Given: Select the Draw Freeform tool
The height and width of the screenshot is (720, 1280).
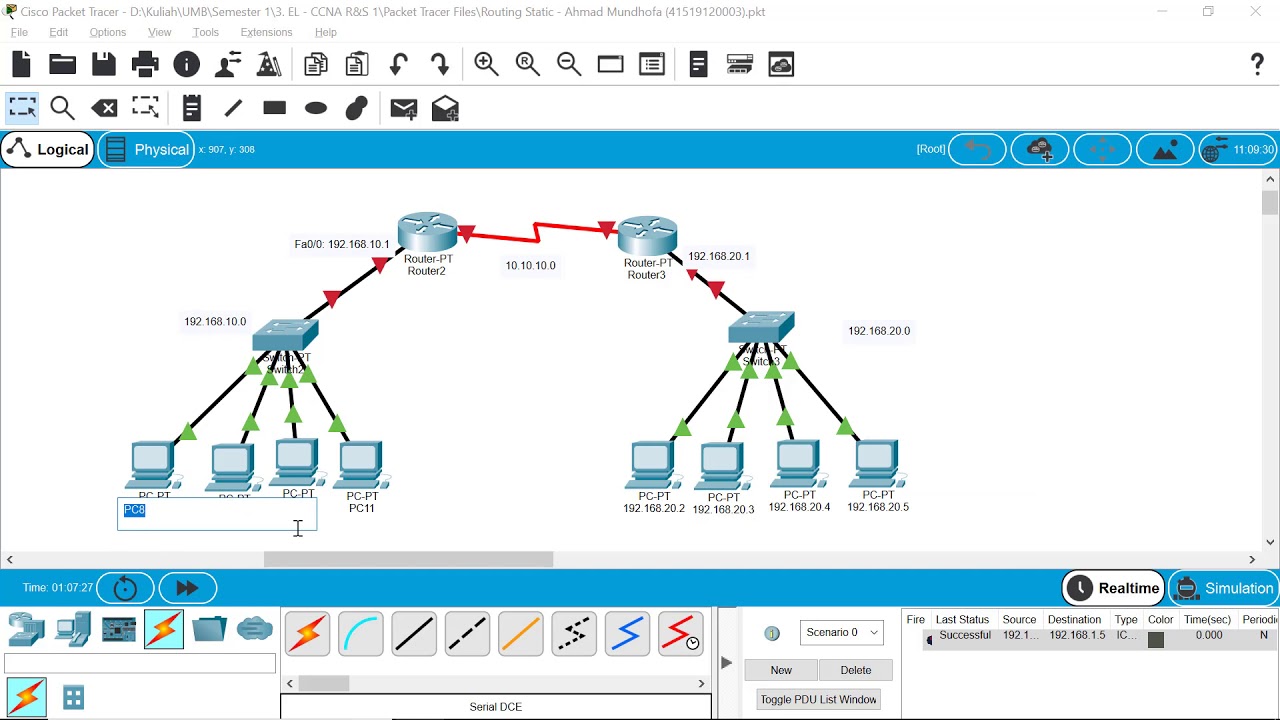Looking at the screenshot, I should 357,108.
